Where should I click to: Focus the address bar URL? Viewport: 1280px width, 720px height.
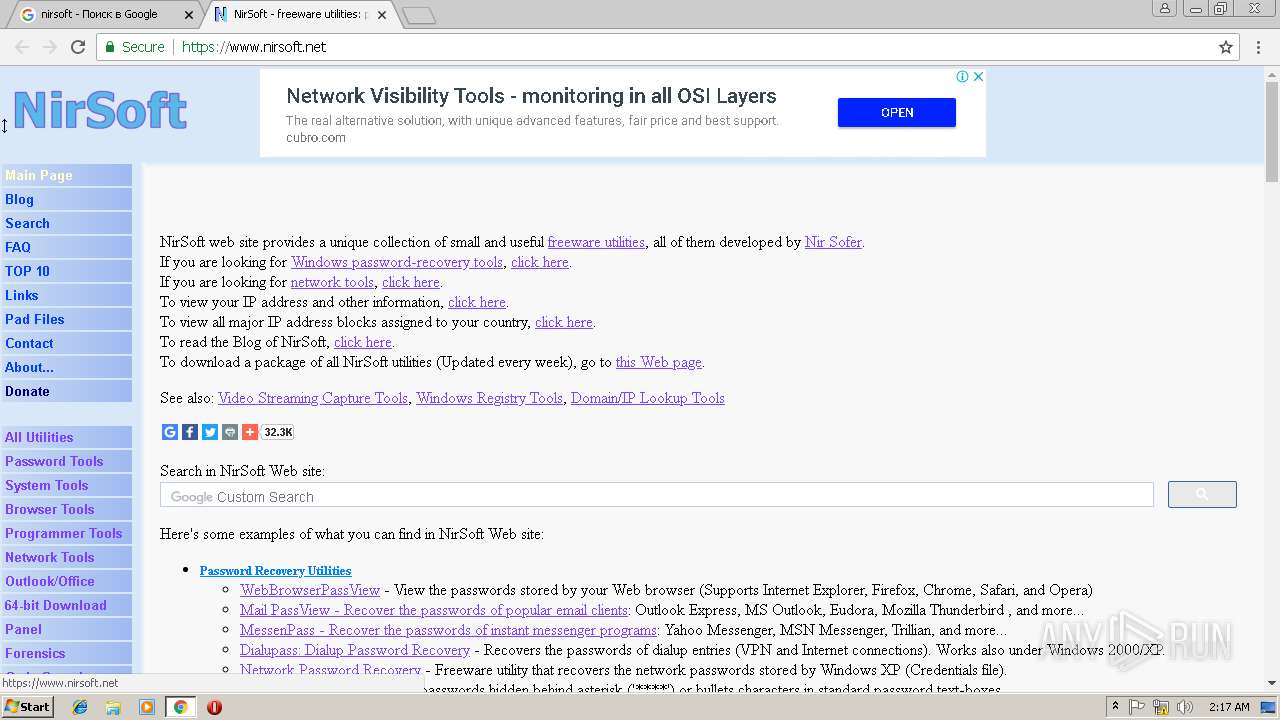pos(254,47)
